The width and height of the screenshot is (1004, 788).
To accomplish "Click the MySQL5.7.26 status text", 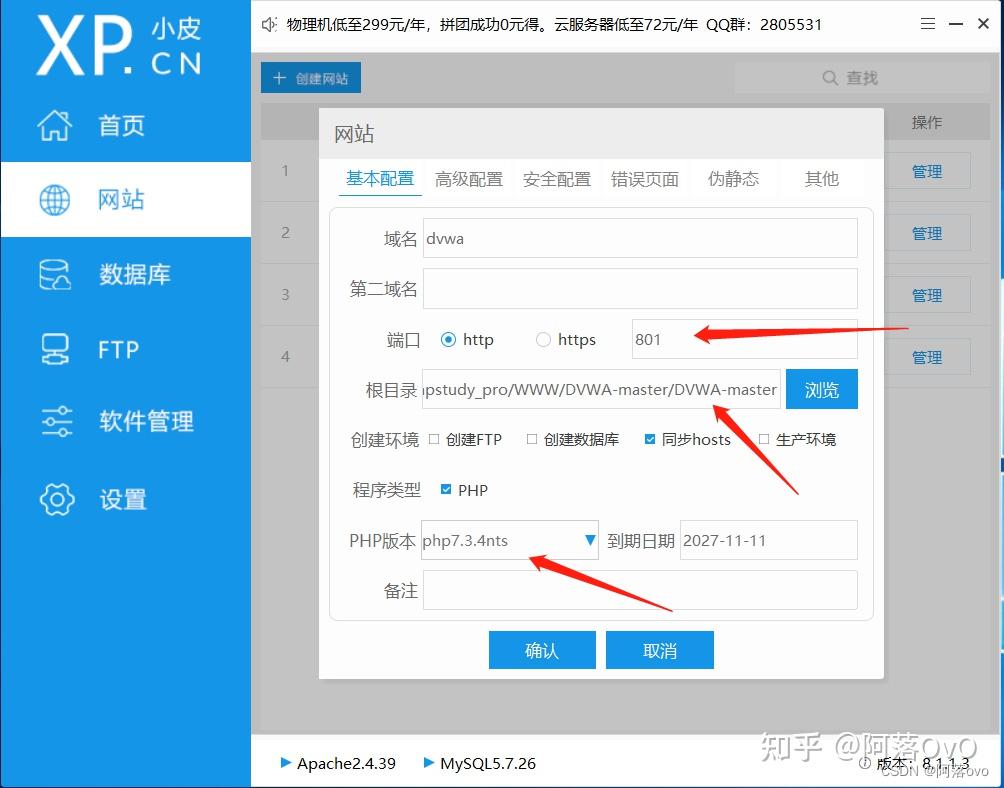I will point(488,763).
